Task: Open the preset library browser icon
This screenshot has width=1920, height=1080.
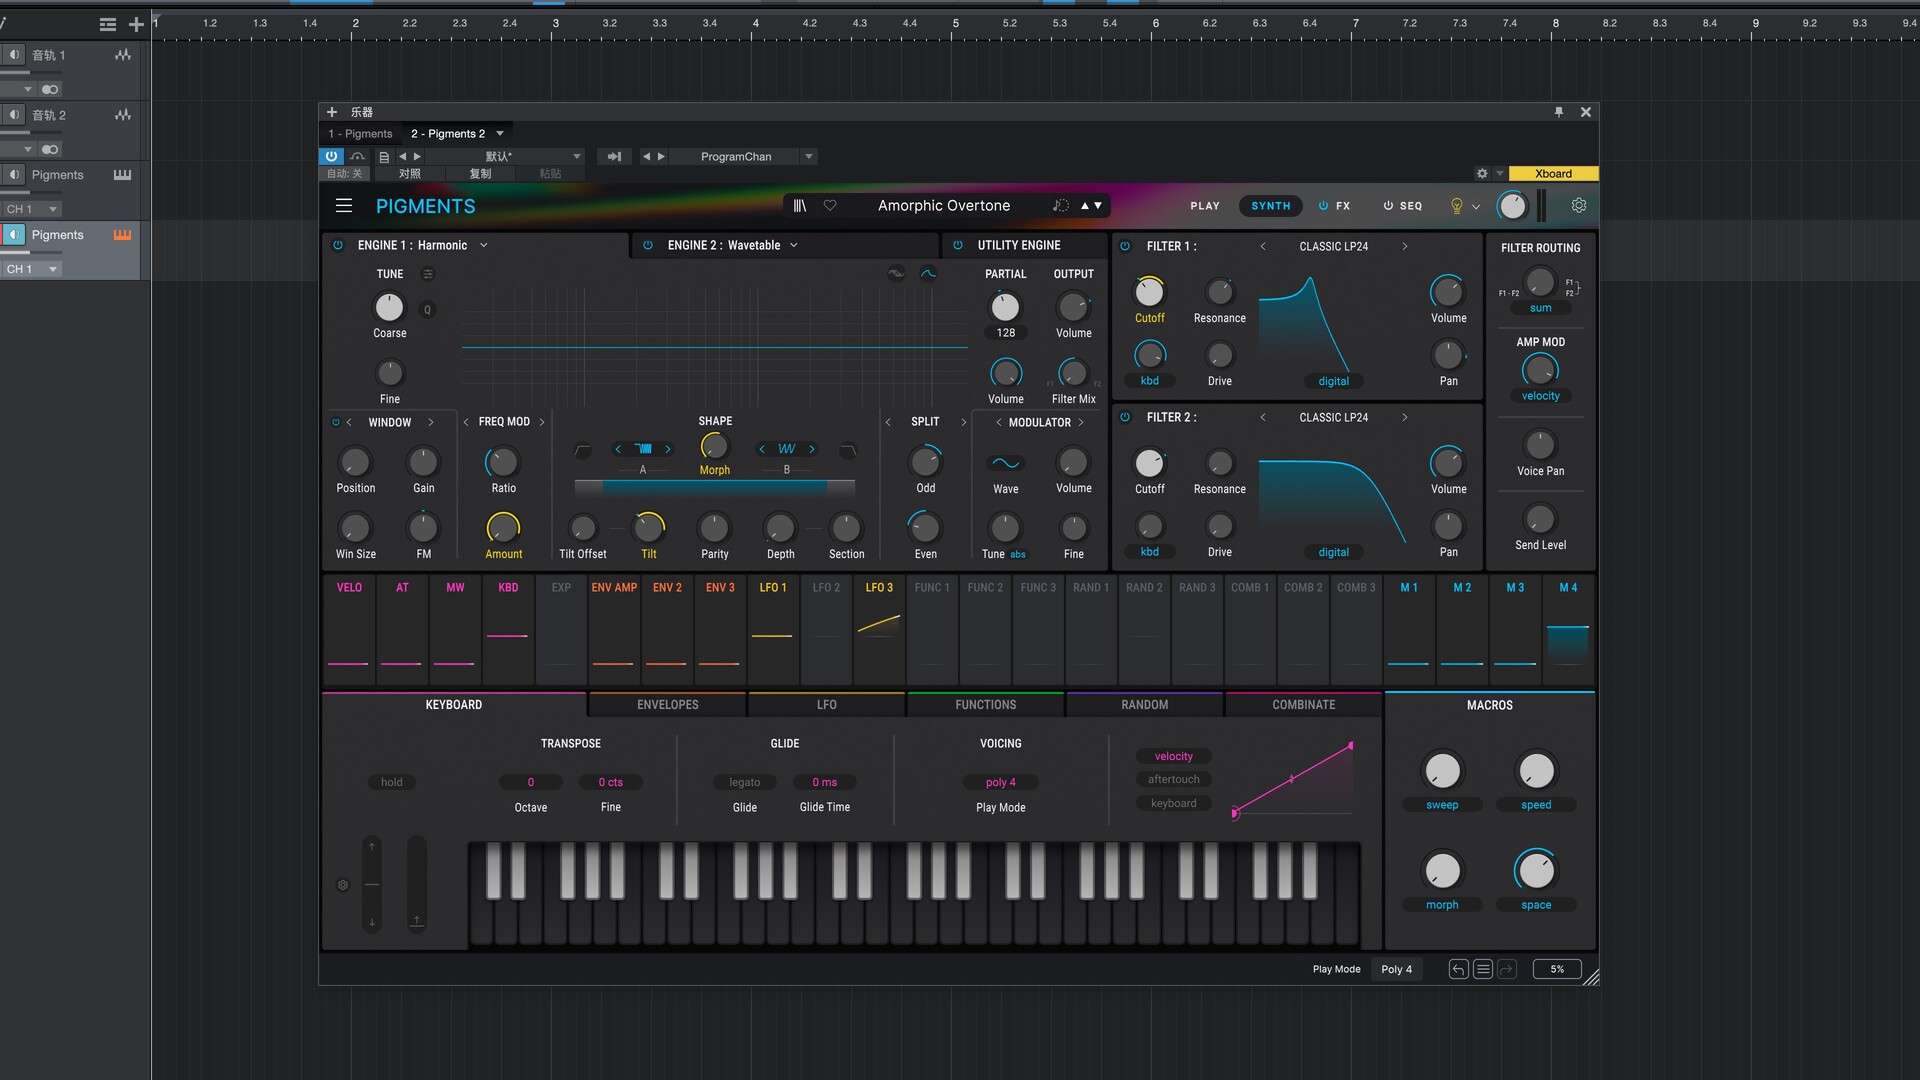Action: click(799, 206)
